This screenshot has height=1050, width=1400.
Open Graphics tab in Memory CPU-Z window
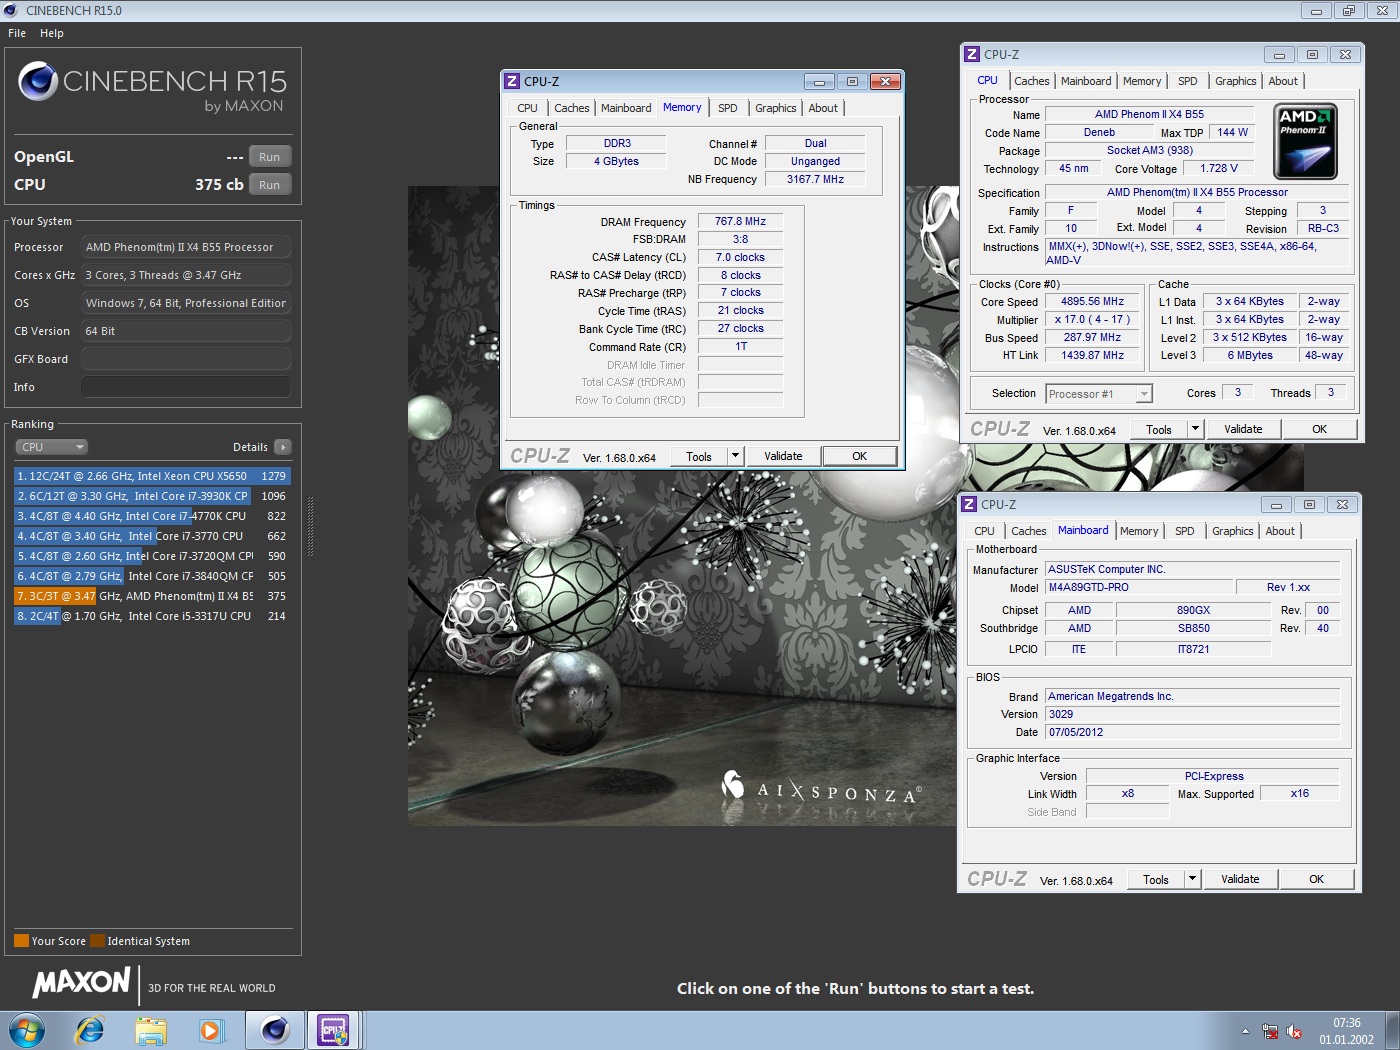pos(776,108)
